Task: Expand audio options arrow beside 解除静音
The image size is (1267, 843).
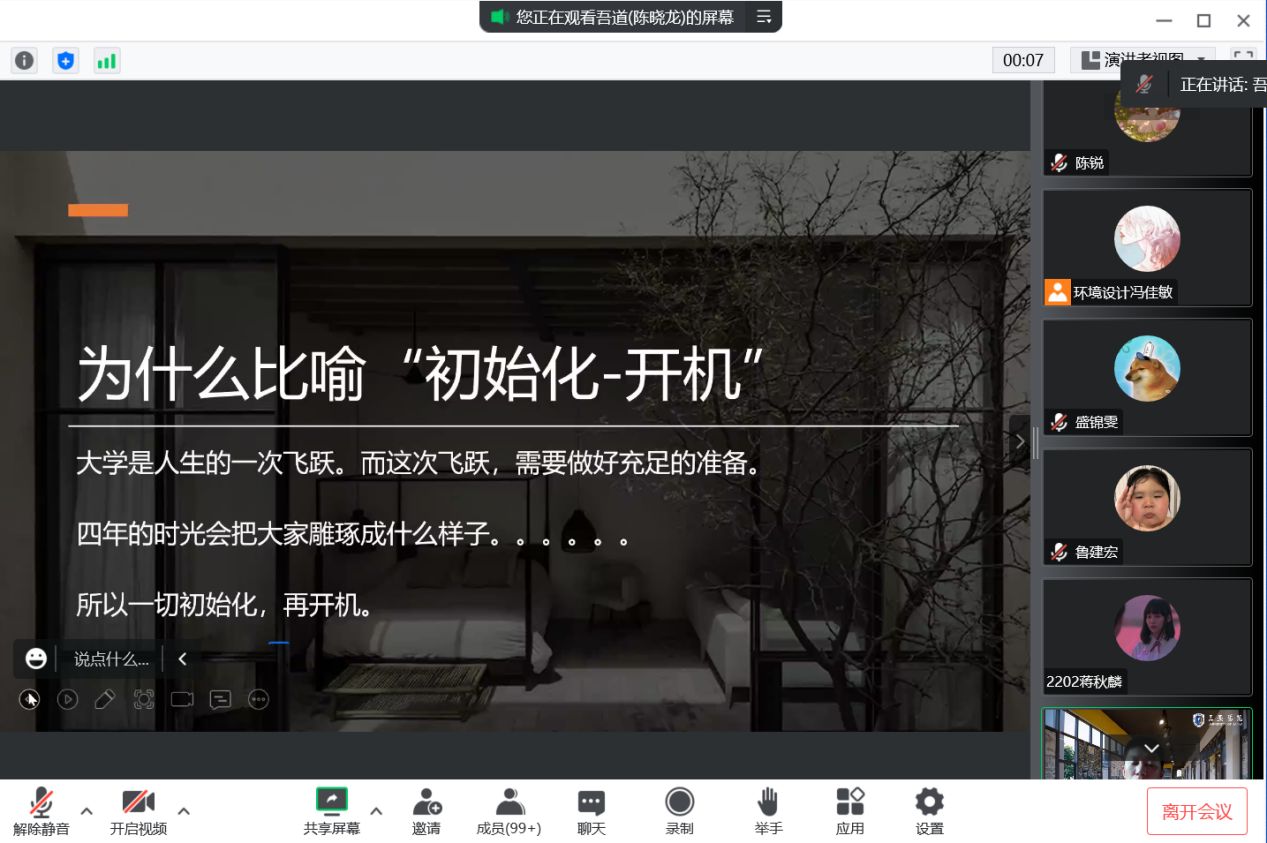Action: (x=87, y=810)
